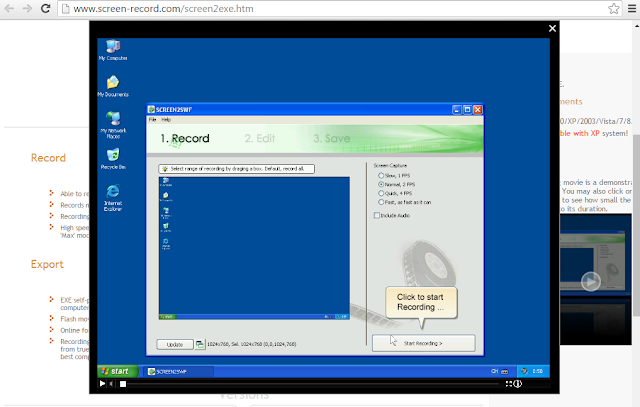This screenshot has height=407, width=640.
Task: Click the screen icon beside Update
Action: point(200,345)
